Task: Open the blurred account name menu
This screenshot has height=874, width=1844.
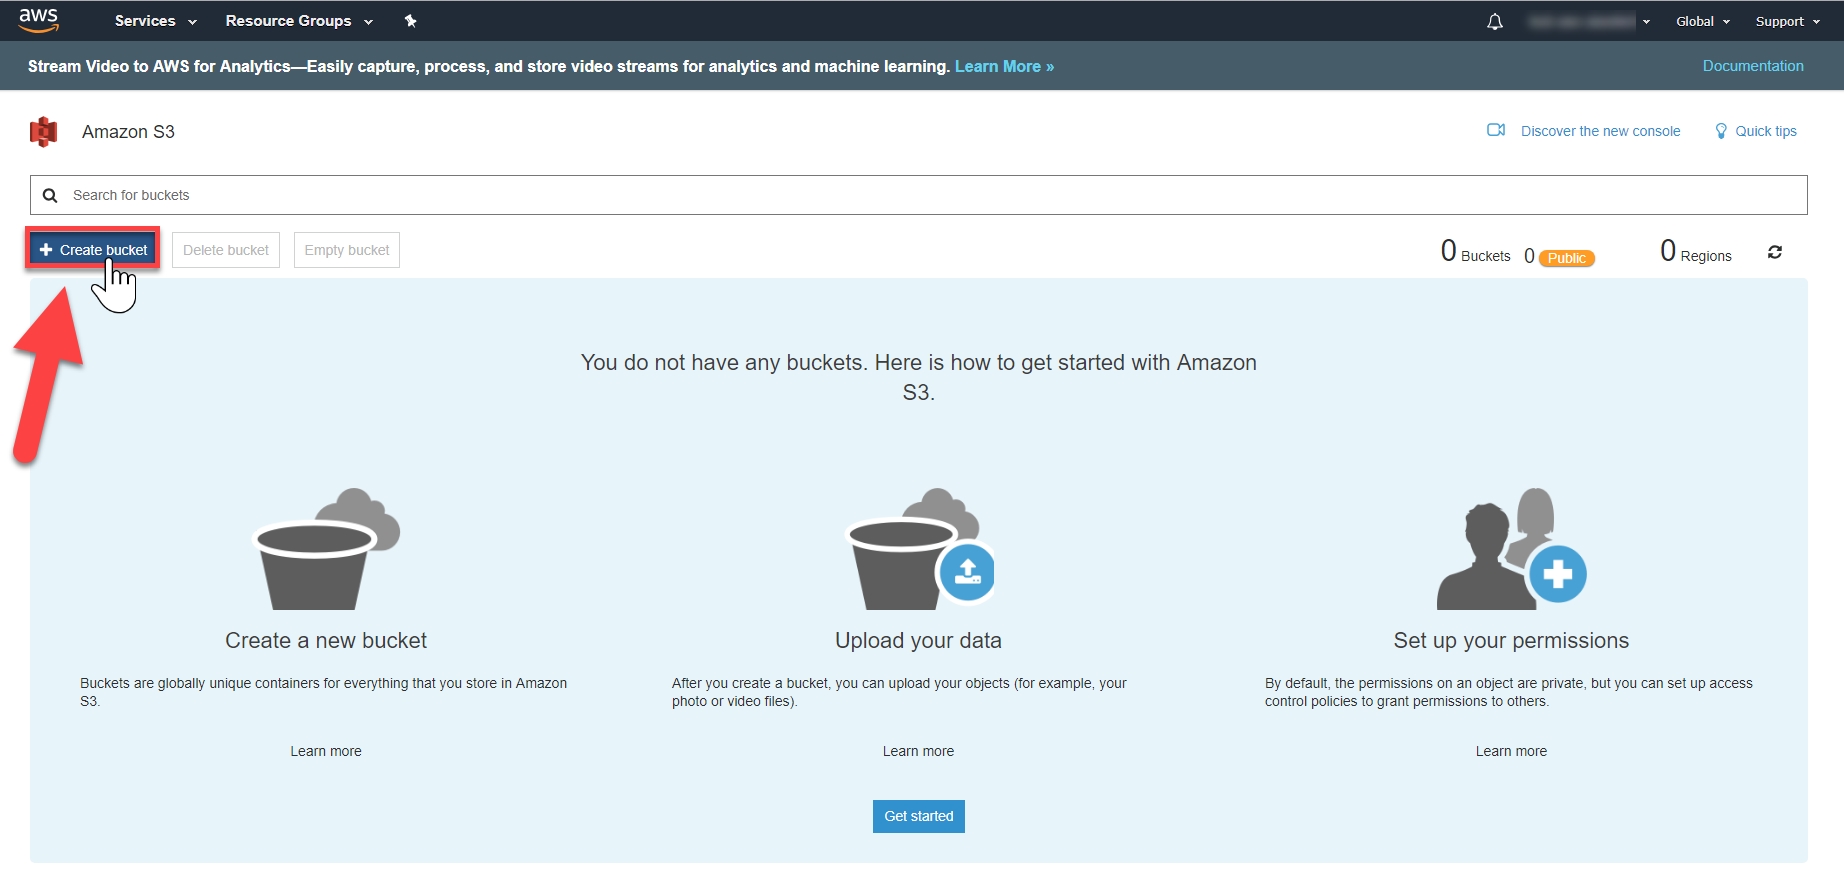Action: [x=1588, y=21]
